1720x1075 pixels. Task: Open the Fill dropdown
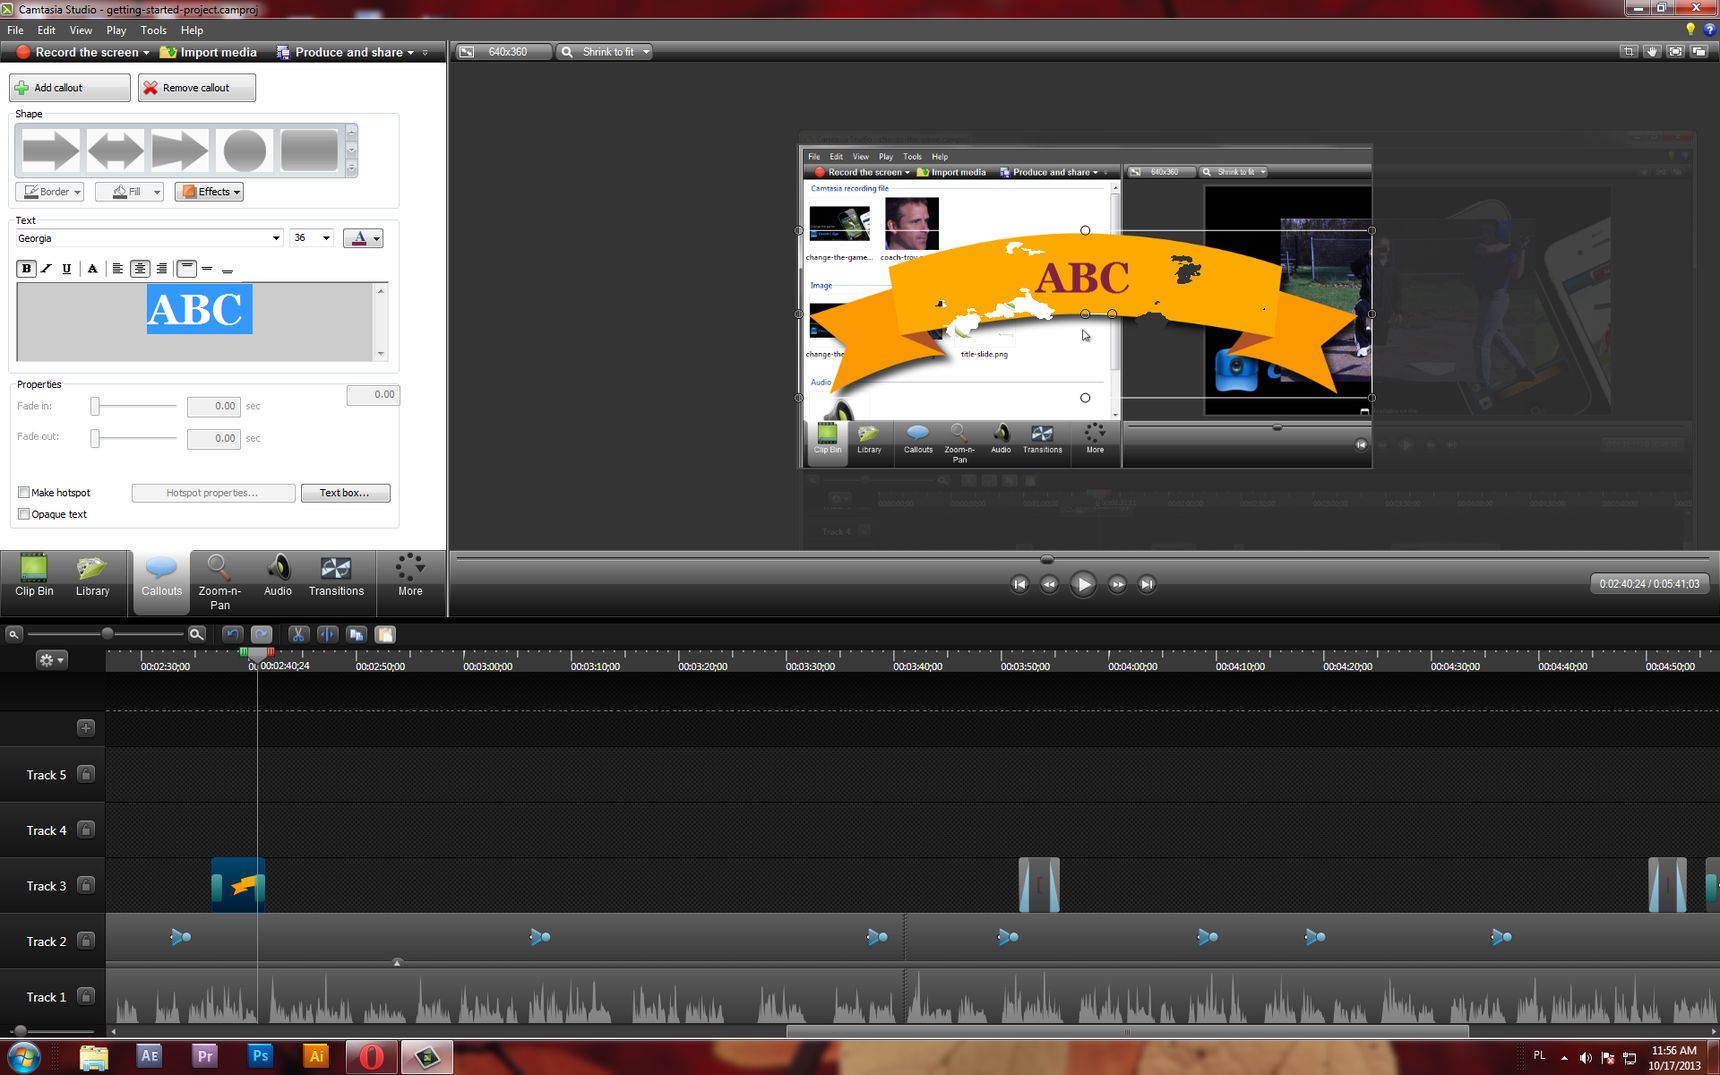(x=129, y=192)
